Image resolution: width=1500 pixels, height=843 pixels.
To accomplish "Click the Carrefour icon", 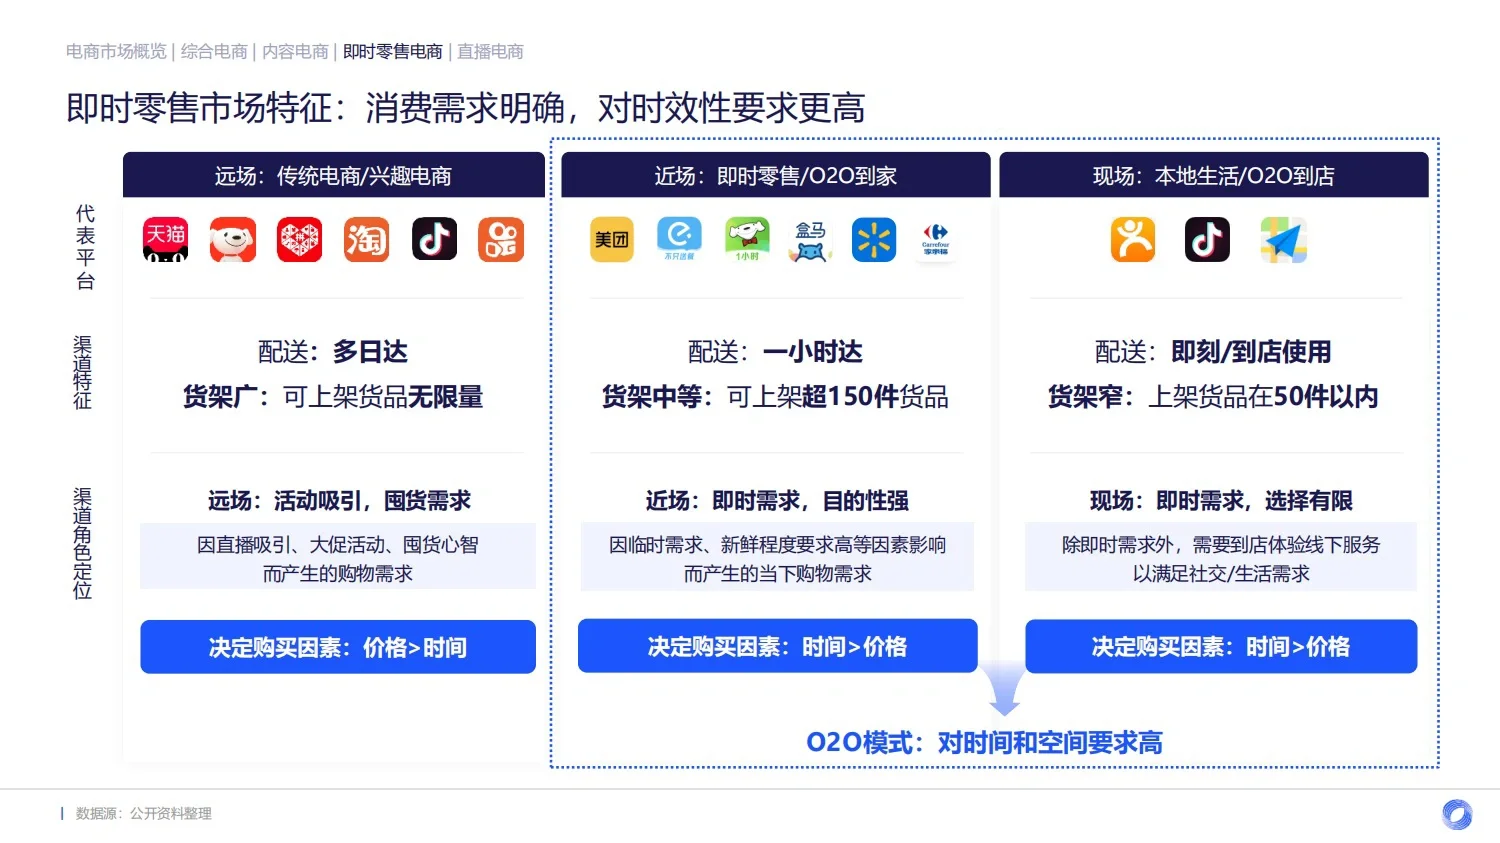I will [x=935, y=240].
